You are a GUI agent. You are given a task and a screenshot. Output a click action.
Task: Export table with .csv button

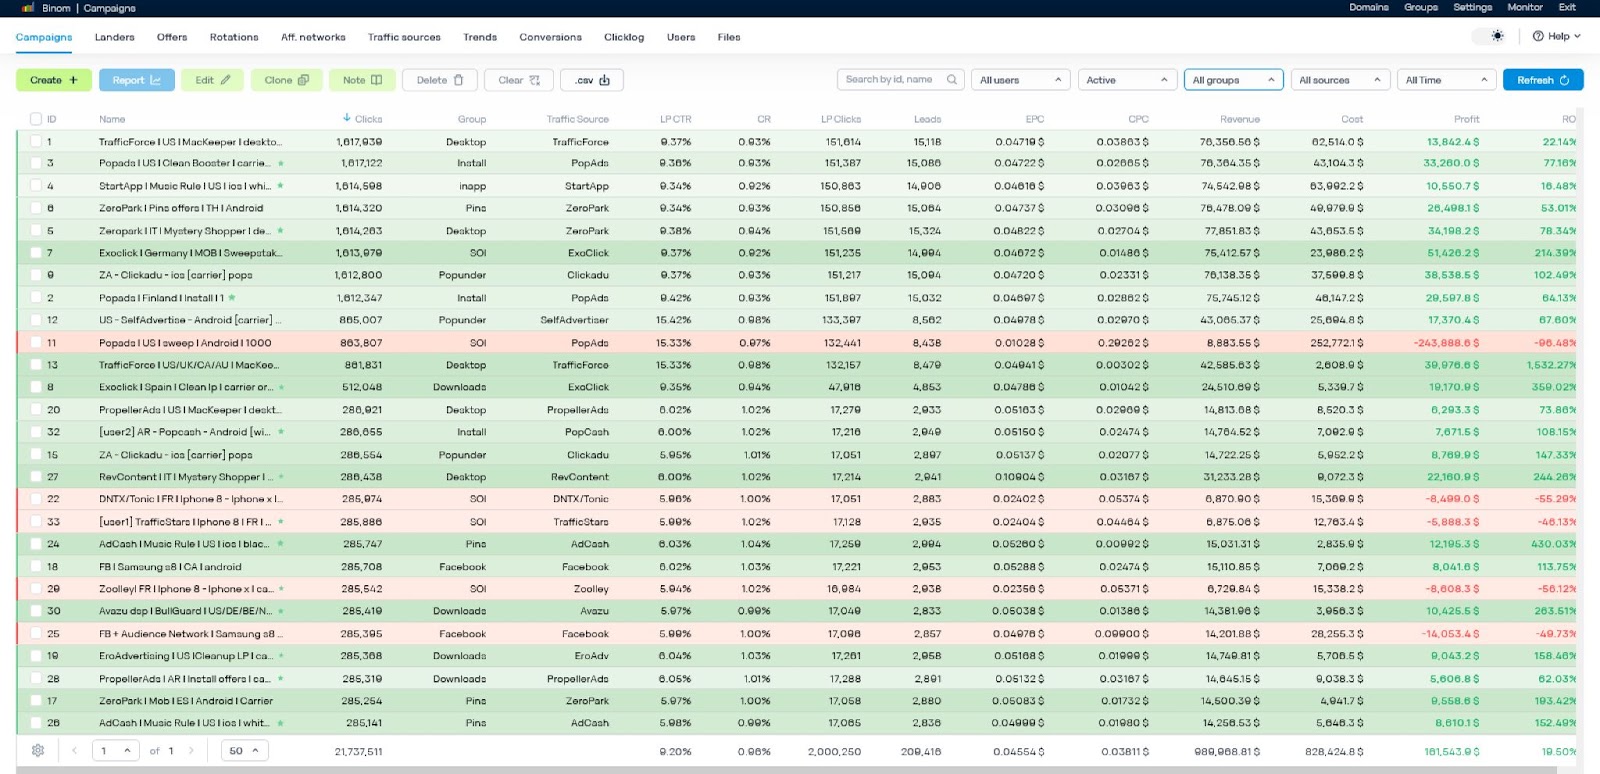[x=592, y=80]
